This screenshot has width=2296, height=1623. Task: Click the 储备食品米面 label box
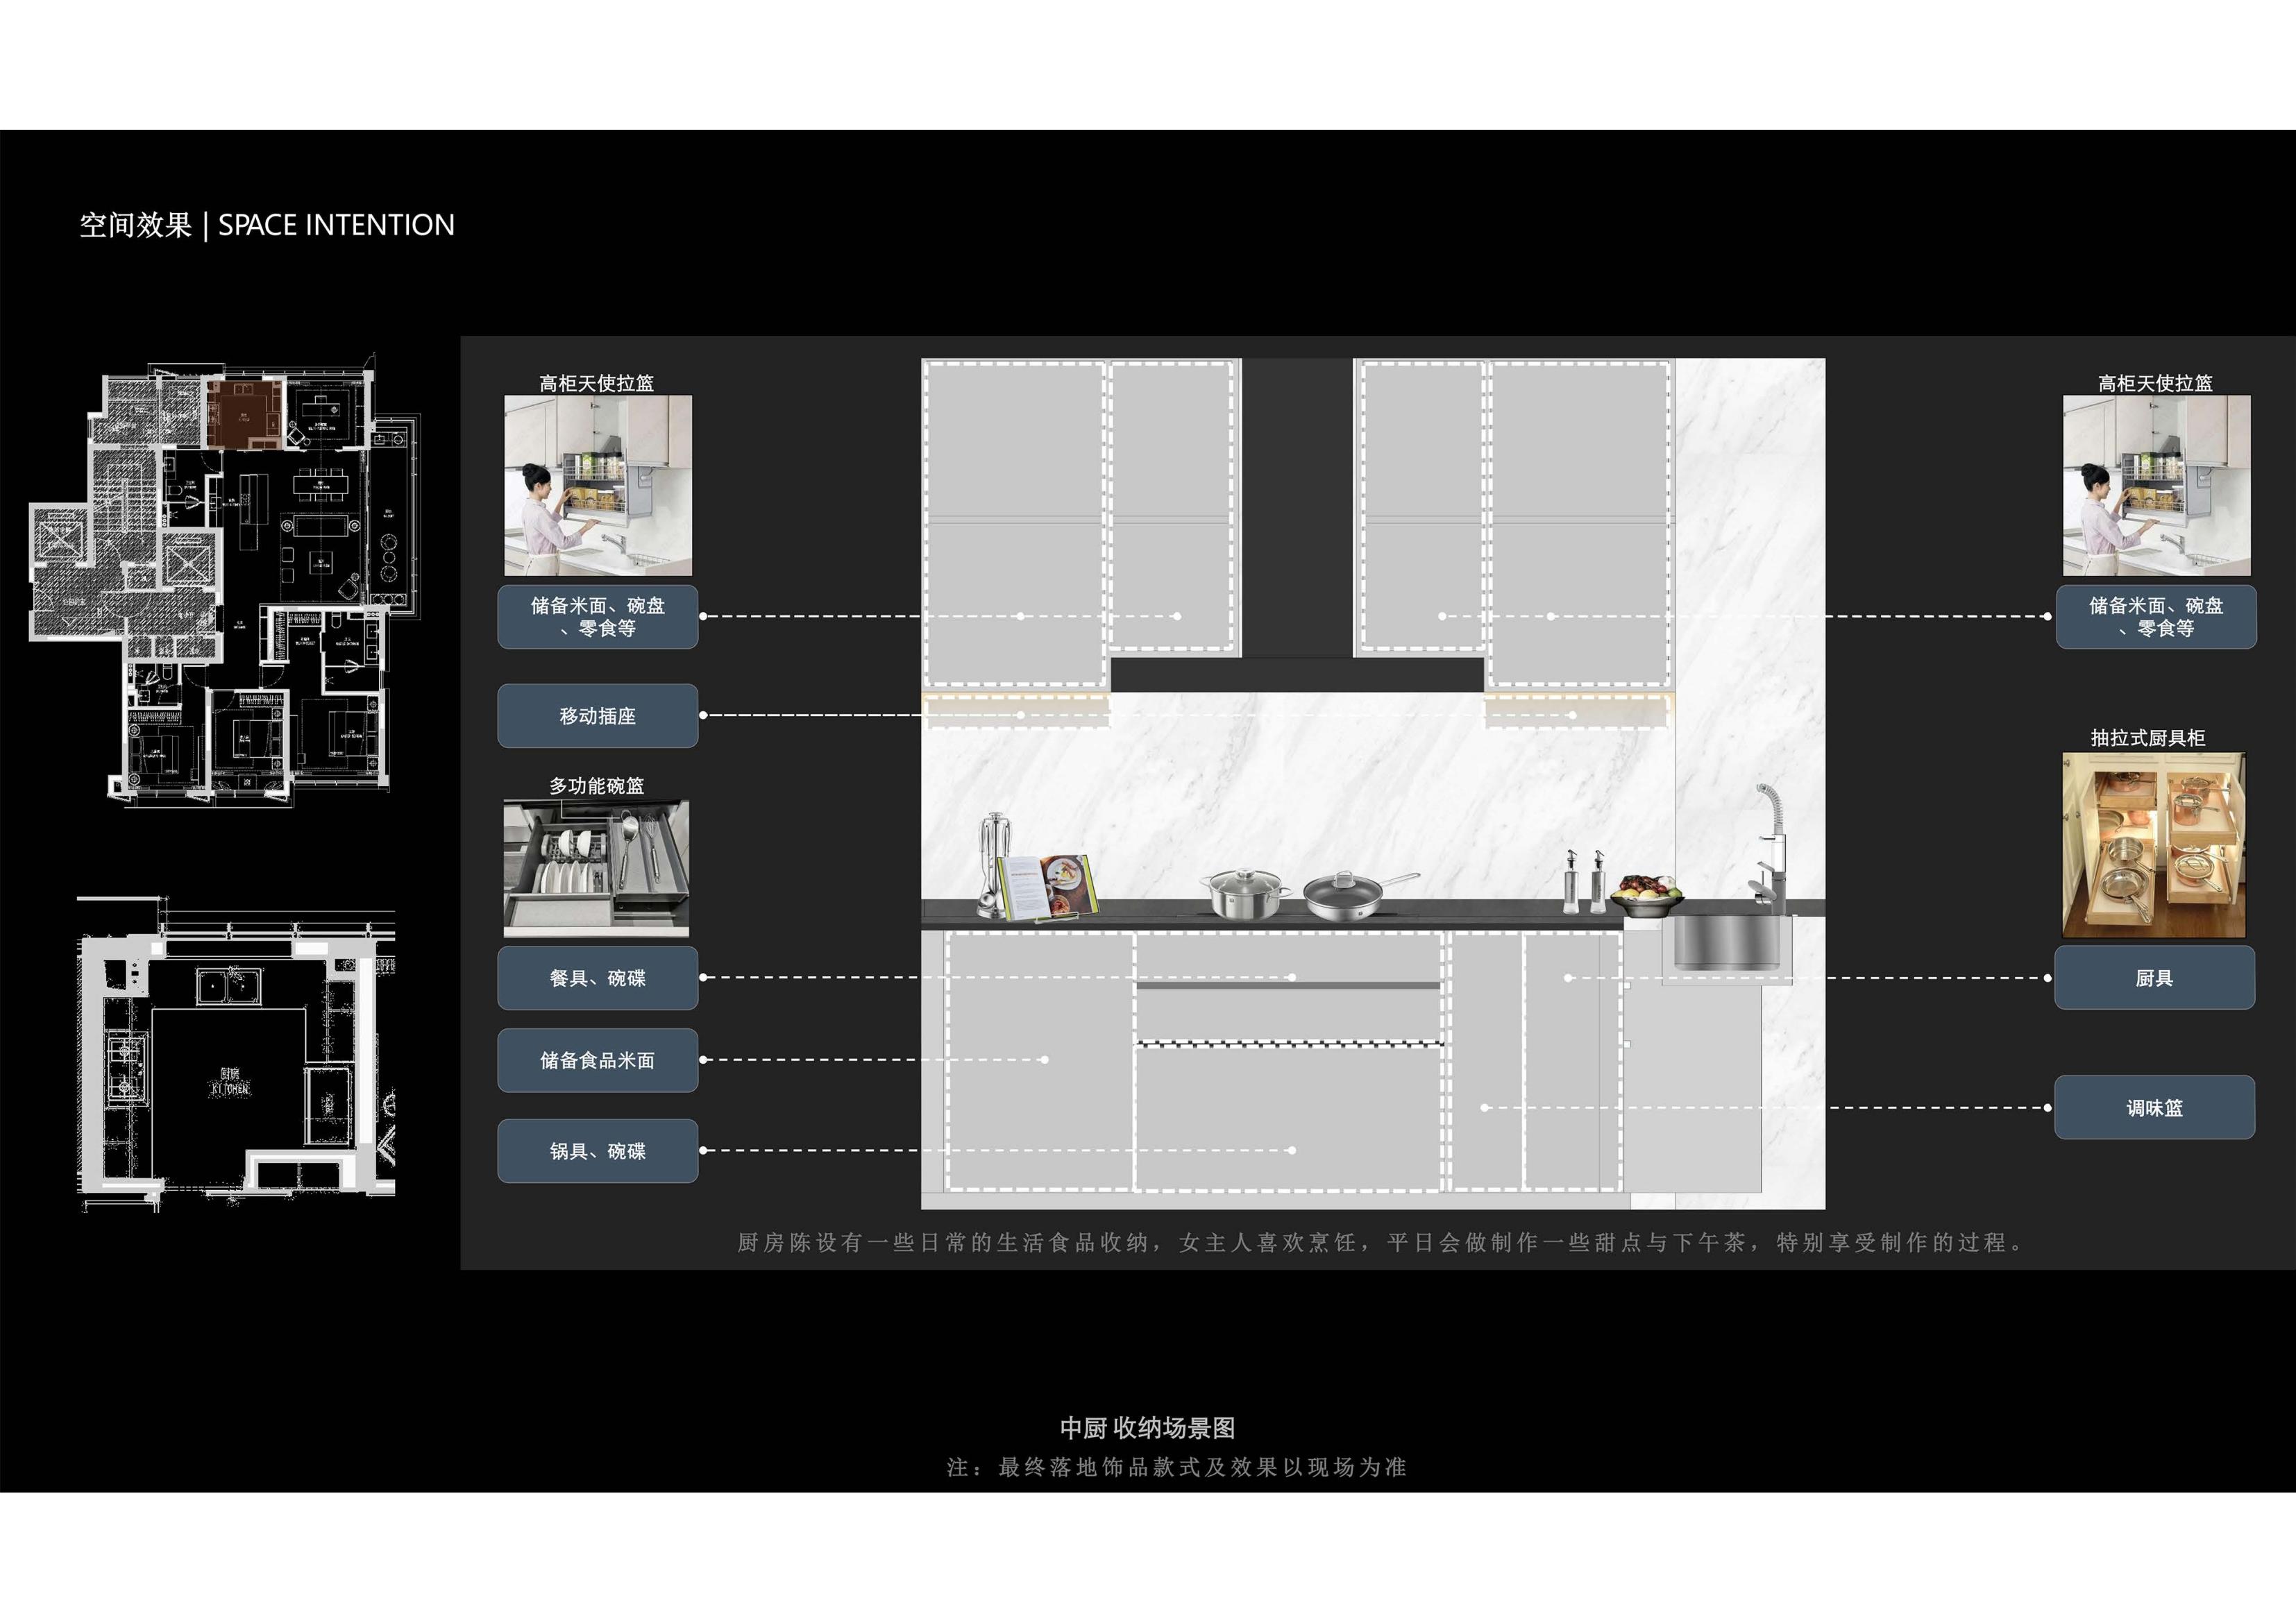(597, 1060)
